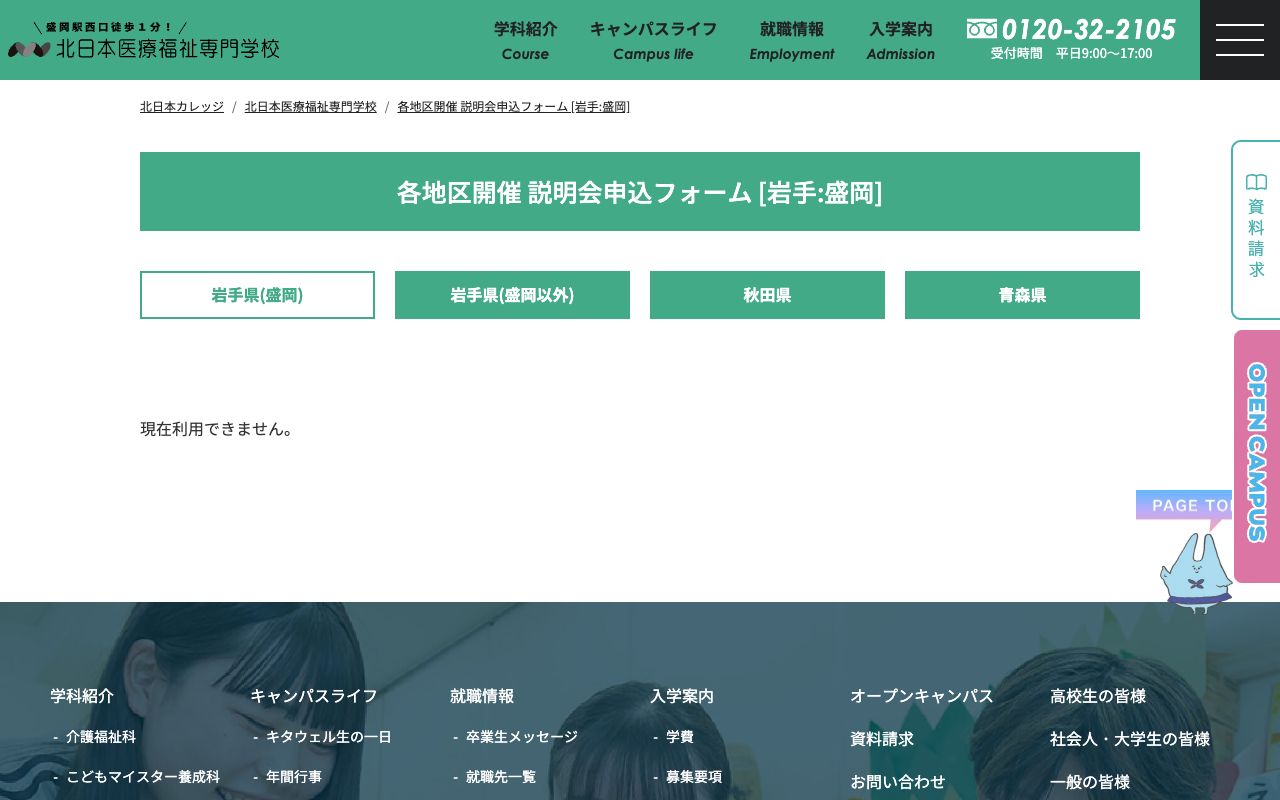Click the green page title banner
Viewport: 1280px width, 800px height.
[640, 191]
